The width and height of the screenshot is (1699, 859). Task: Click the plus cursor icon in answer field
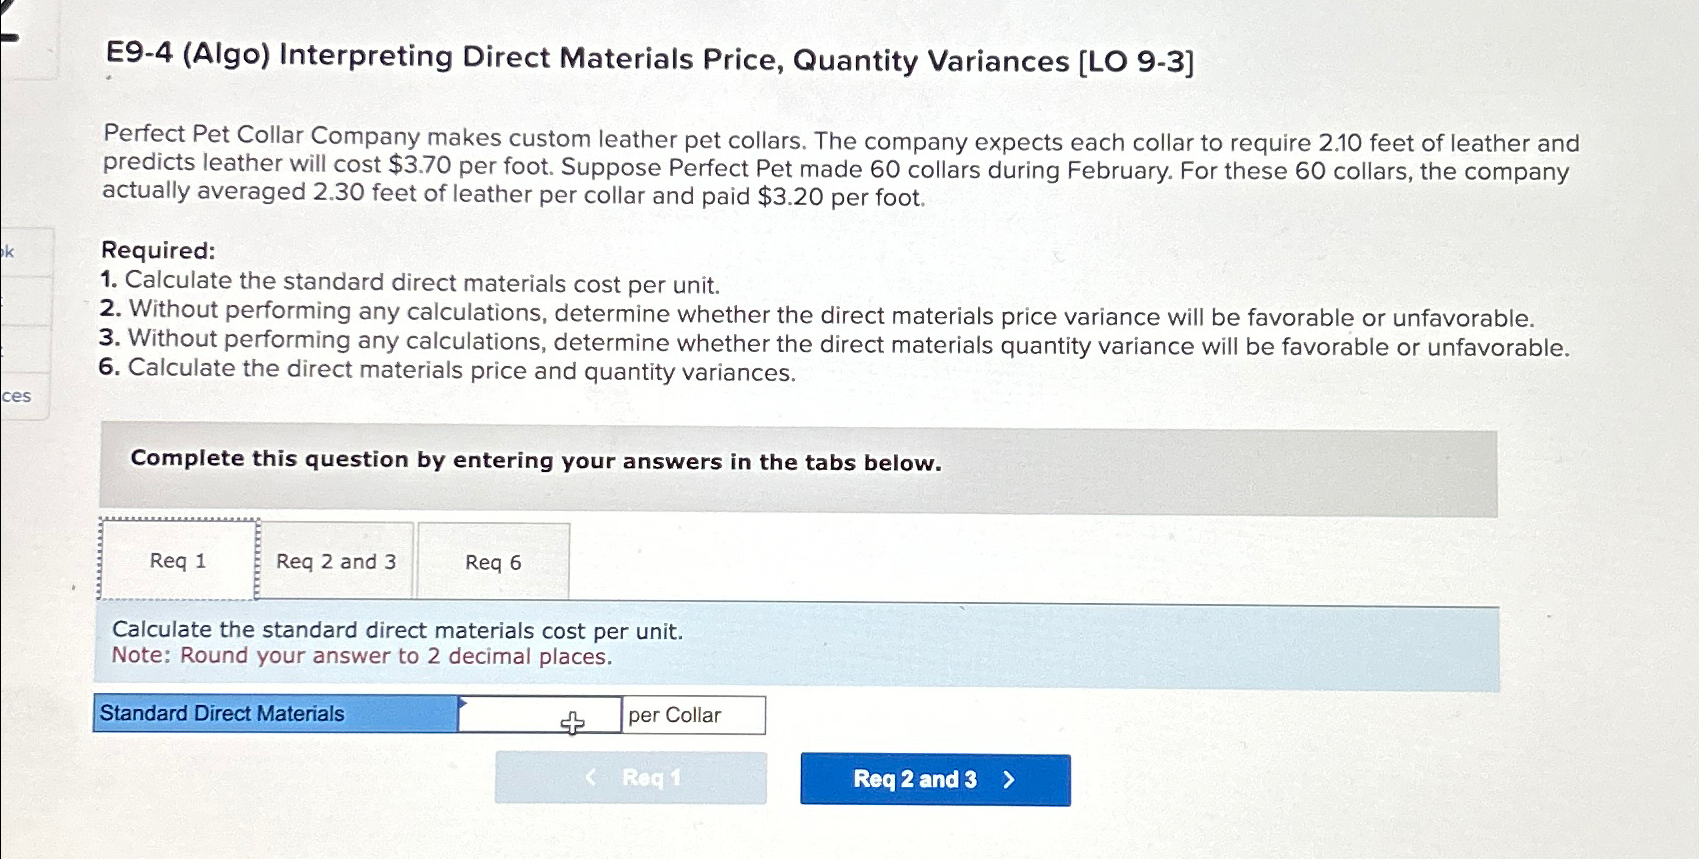coord(571,720)
